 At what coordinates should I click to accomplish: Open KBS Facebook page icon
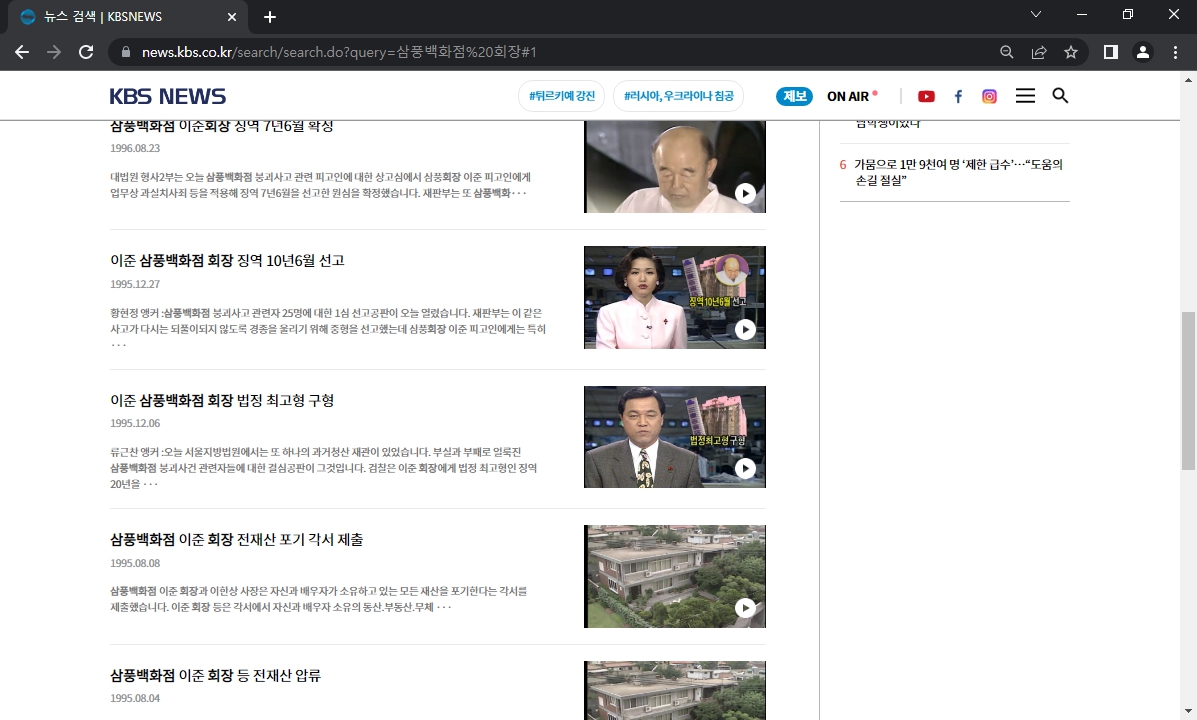[958, 96]
